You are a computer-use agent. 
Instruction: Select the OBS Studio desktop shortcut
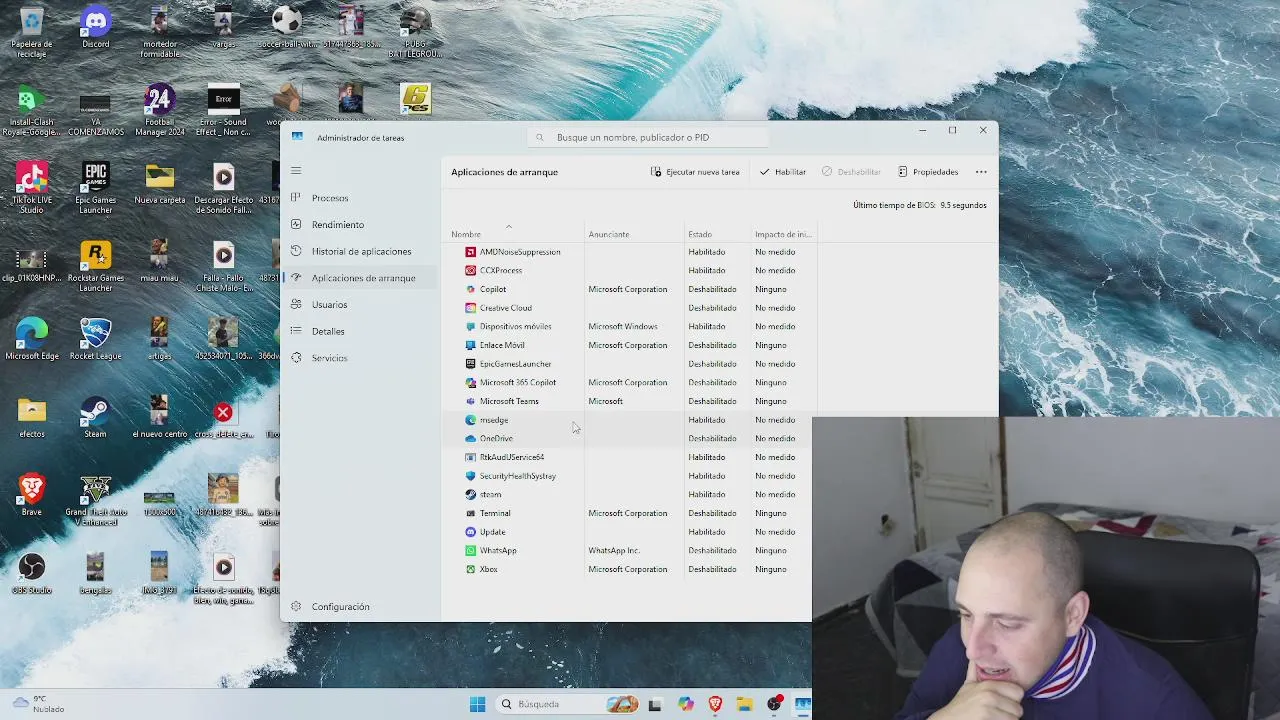coord(32,574)
